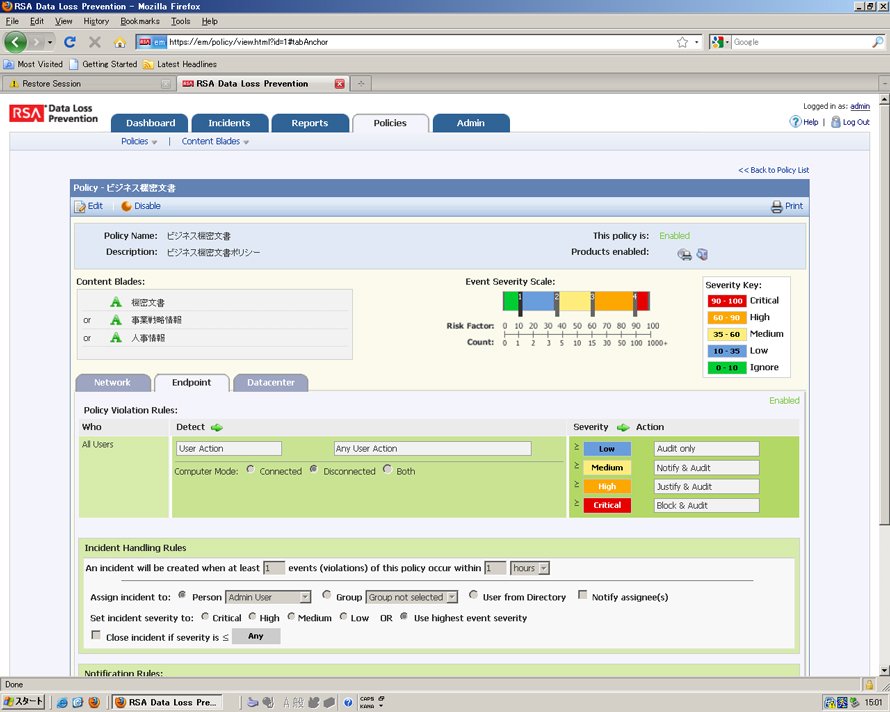
Task: Switch to the Datacenter rules tab
Action: (271, 383)
